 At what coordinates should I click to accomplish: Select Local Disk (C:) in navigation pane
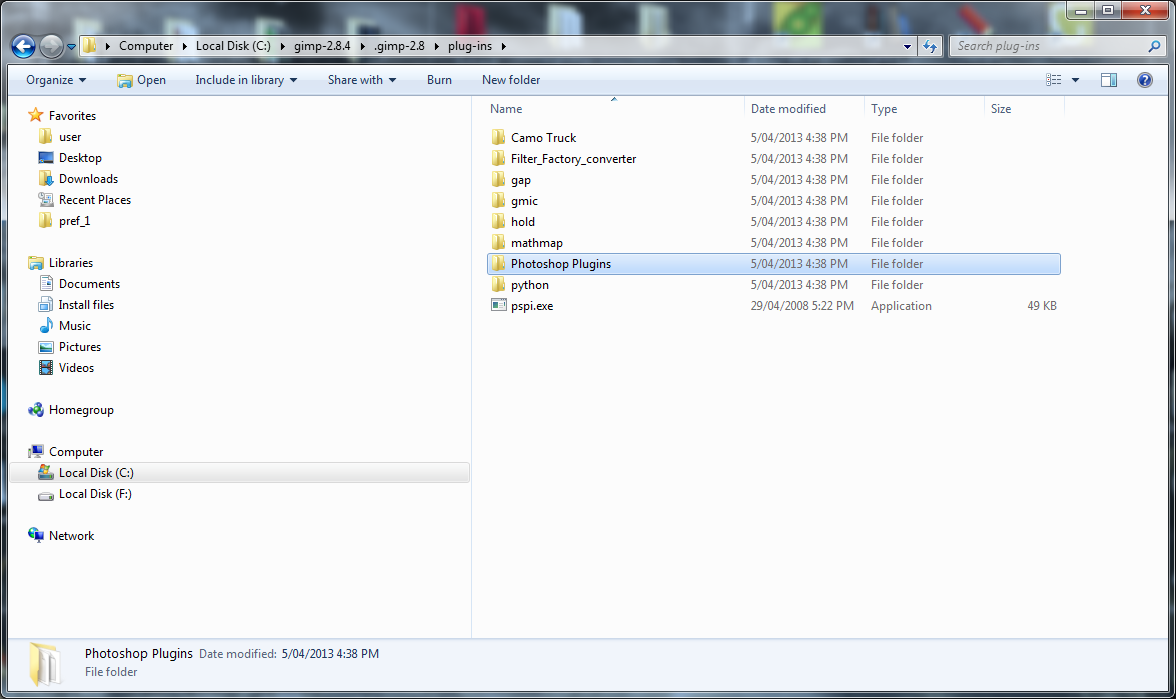96,472
